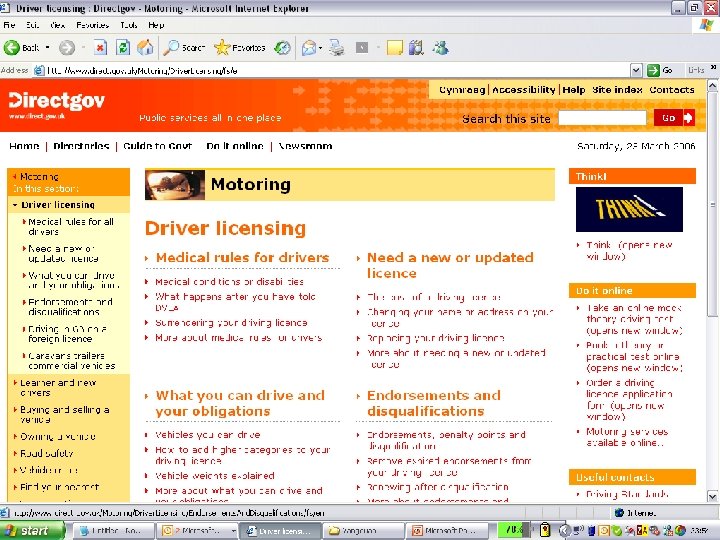The width and height of the screenshot is (720, 540).
Task: Click inside Search this site field
Action: point(602,118)
